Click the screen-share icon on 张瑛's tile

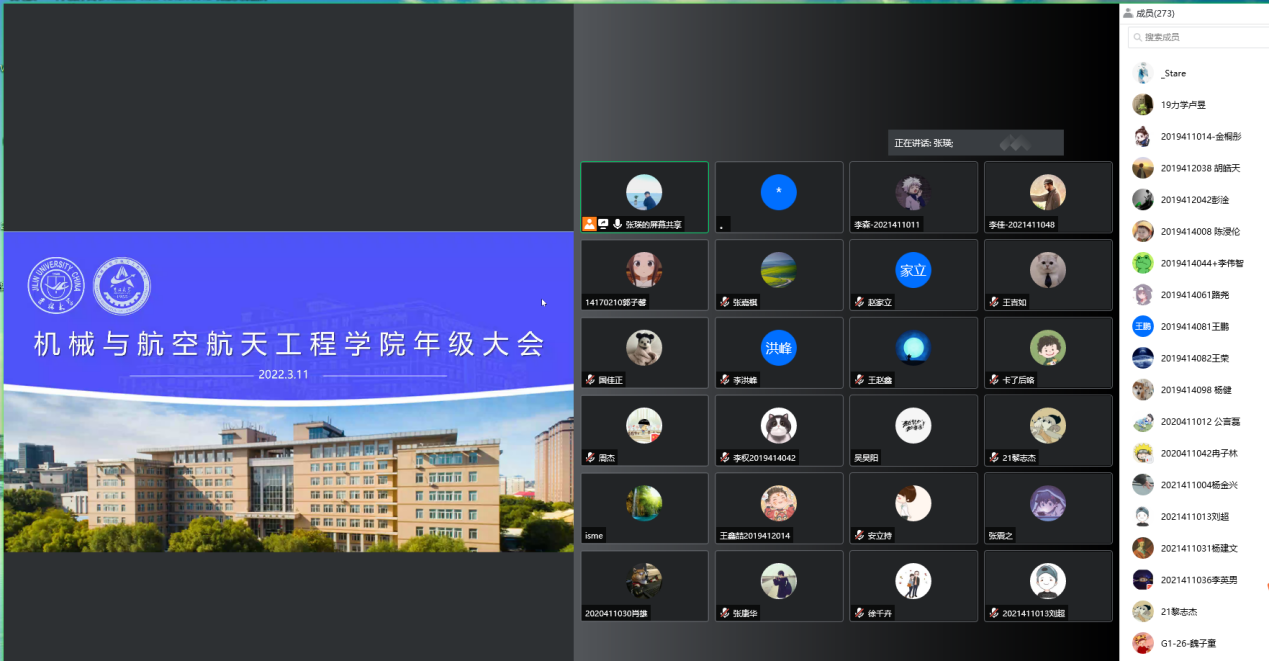[x=603, y=225]
